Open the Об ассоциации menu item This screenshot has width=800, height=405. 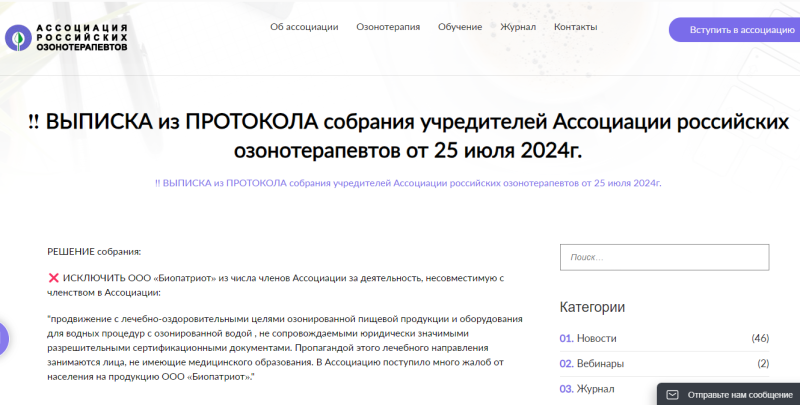point(304,27)
